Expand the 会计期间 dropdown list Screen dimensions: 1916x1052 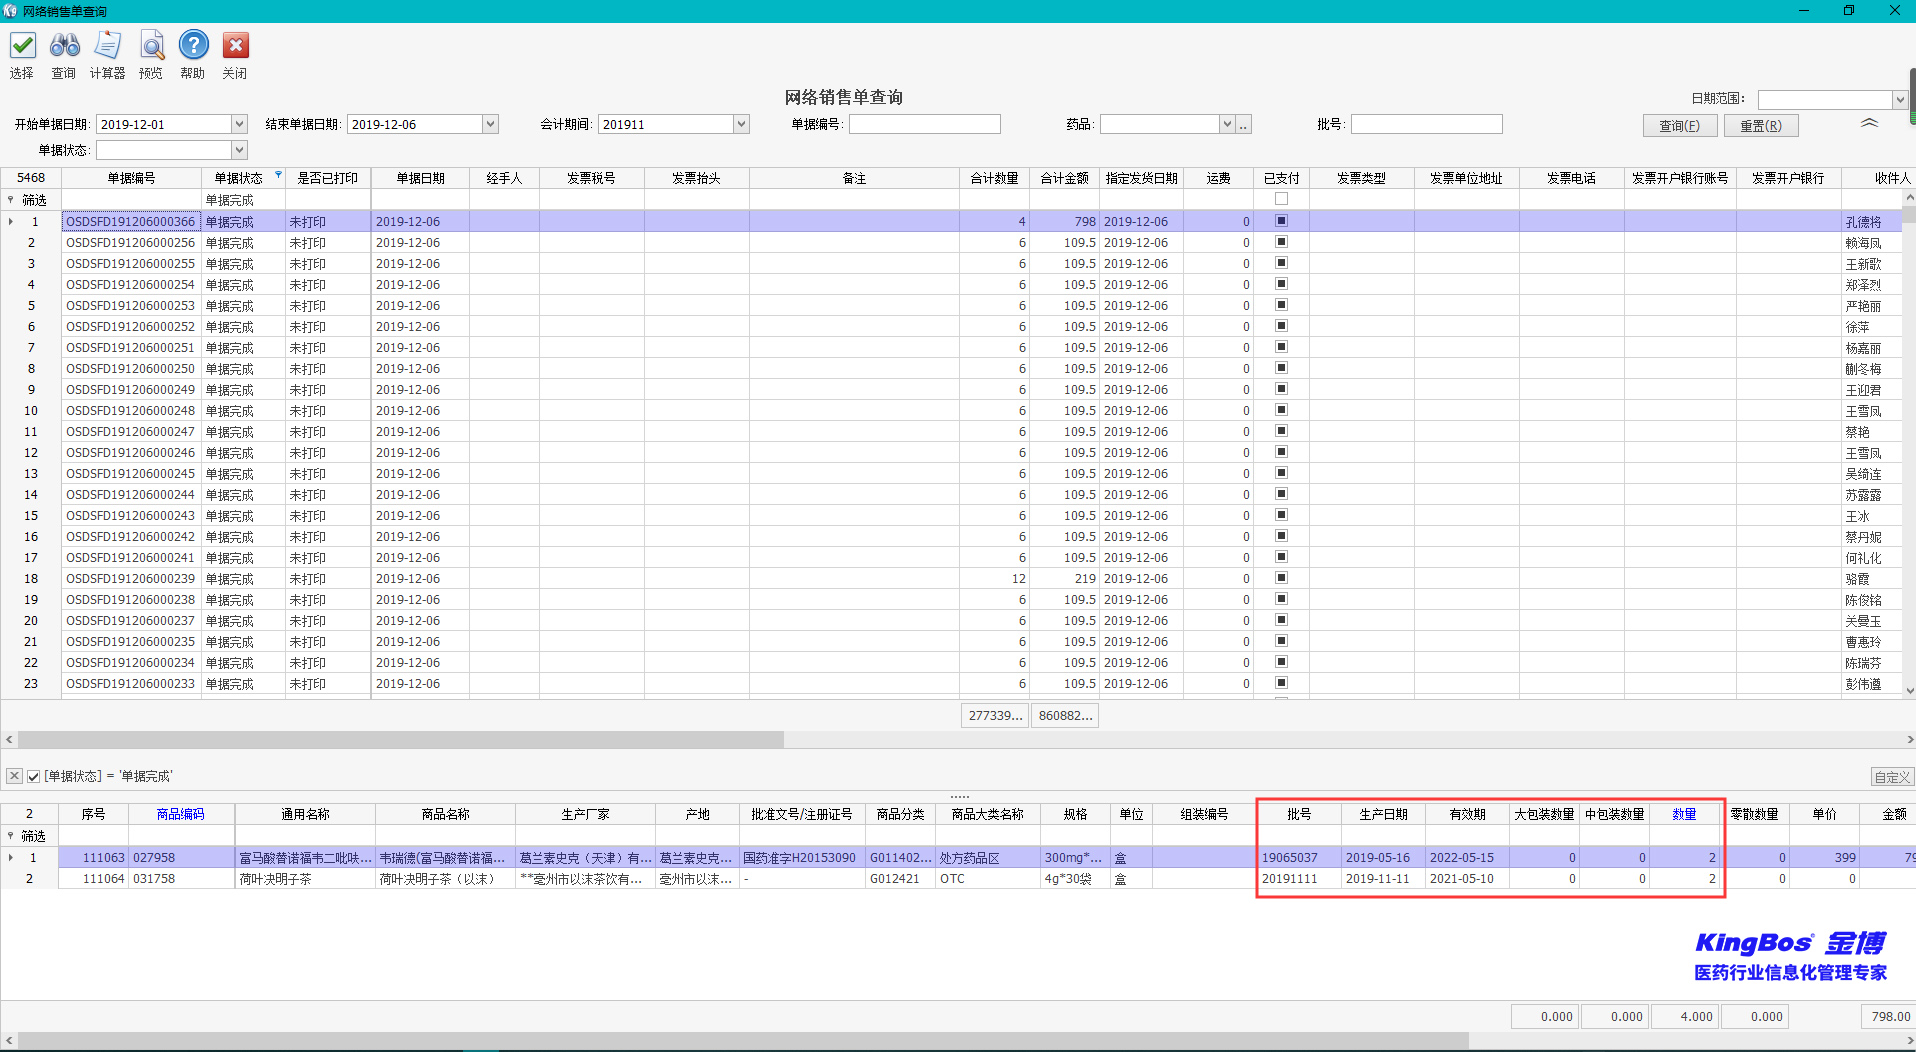[x=741, y=124]
